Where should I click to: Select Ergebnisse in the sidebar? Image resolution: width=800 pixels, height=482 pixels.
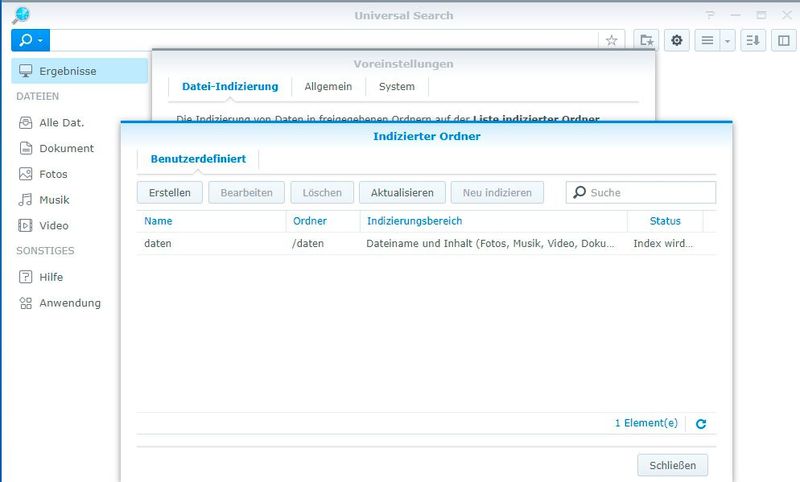pos(80,71)
